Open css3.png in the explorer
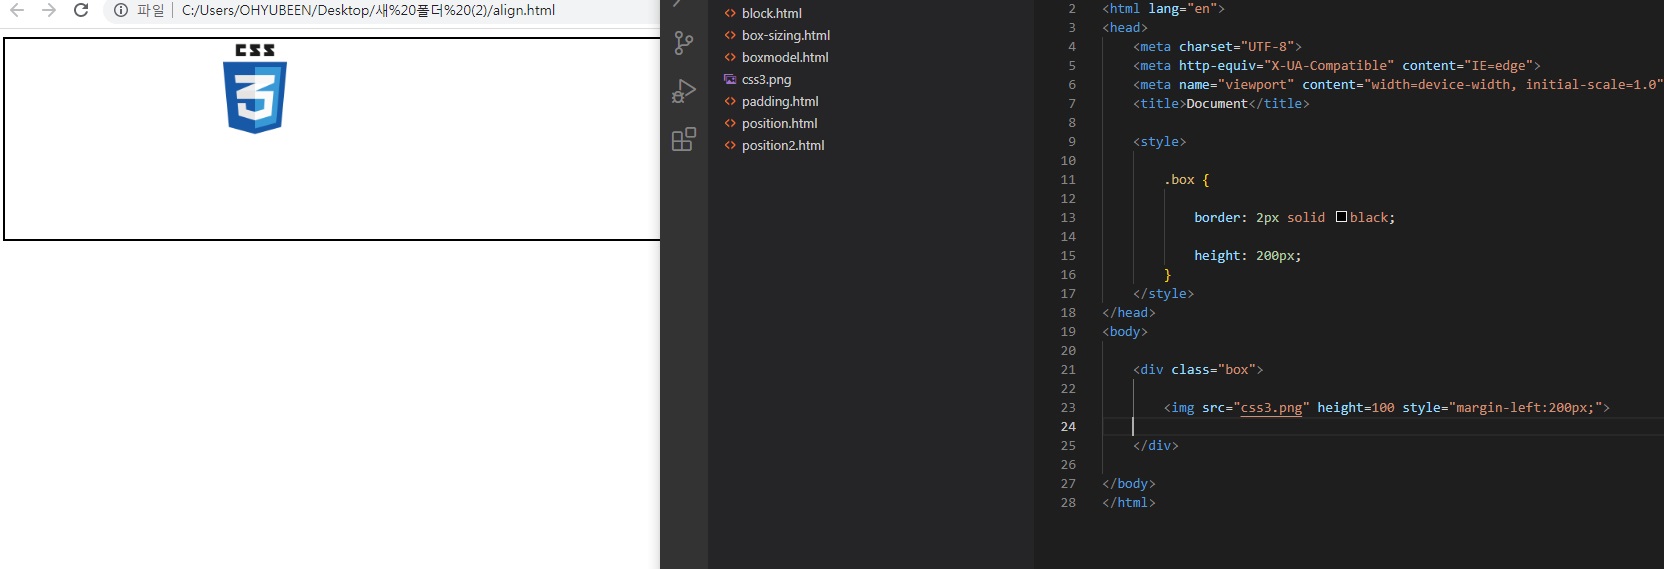The height and width of the screenshot is (569, 1664). (766, 79)
